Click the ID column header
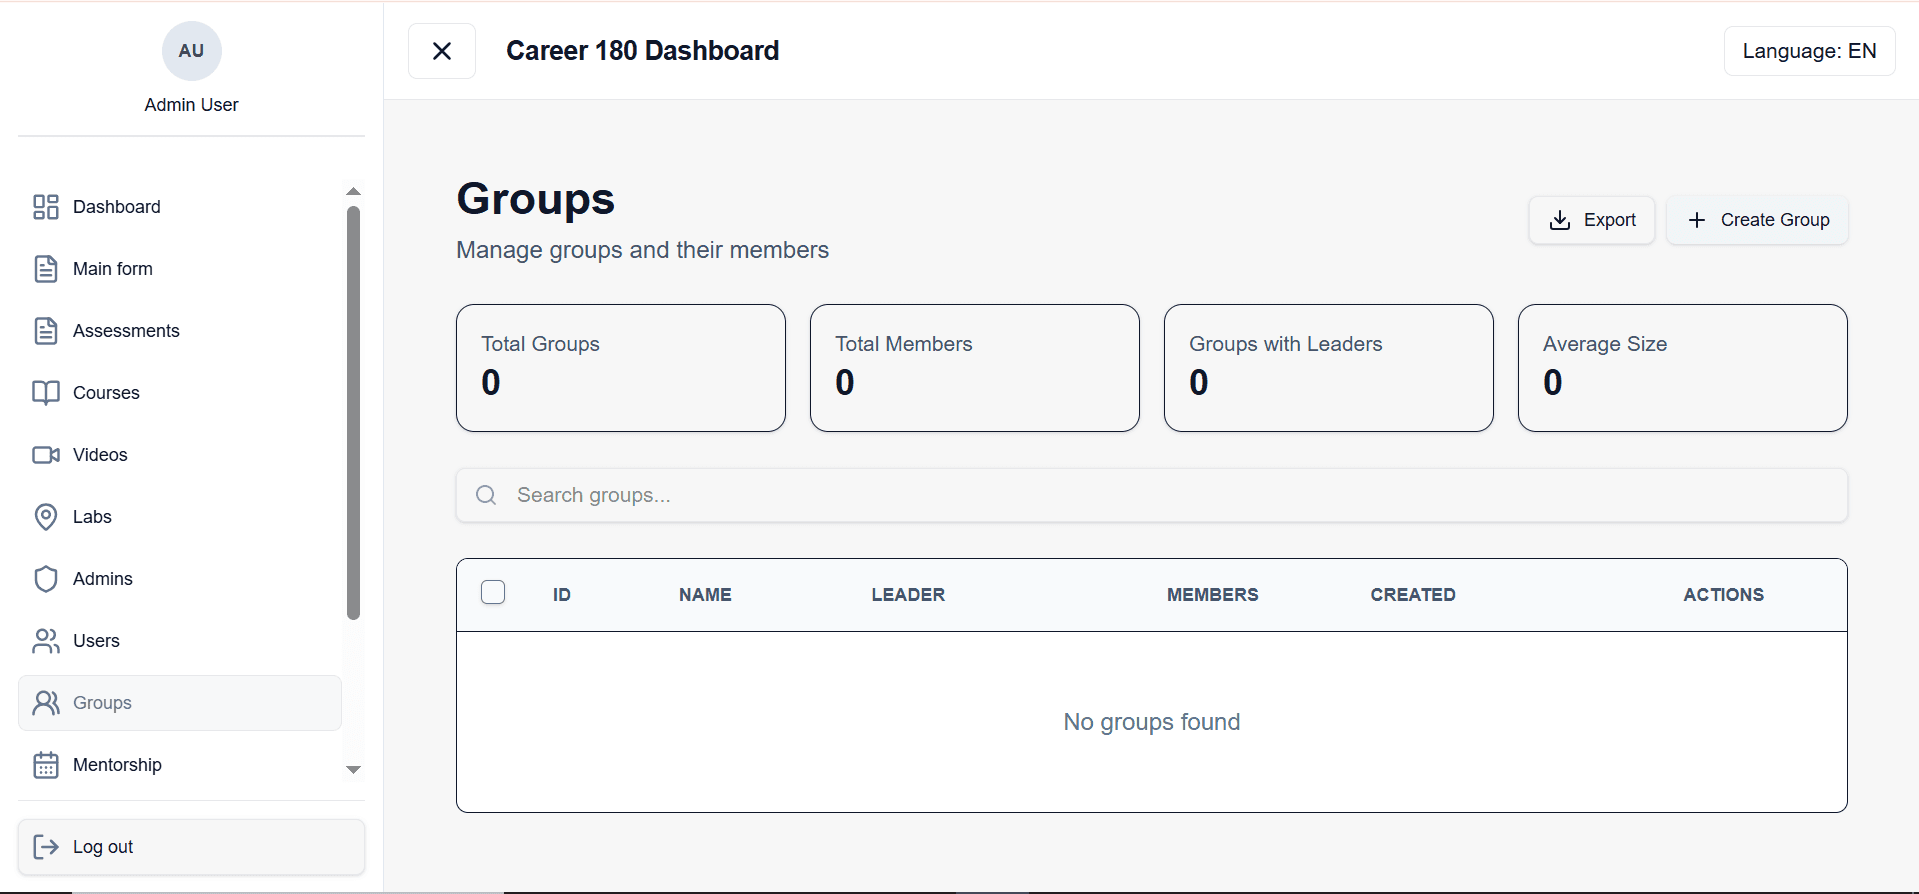Viewport: 1919px width, 894px height. [x=562, y=595]
